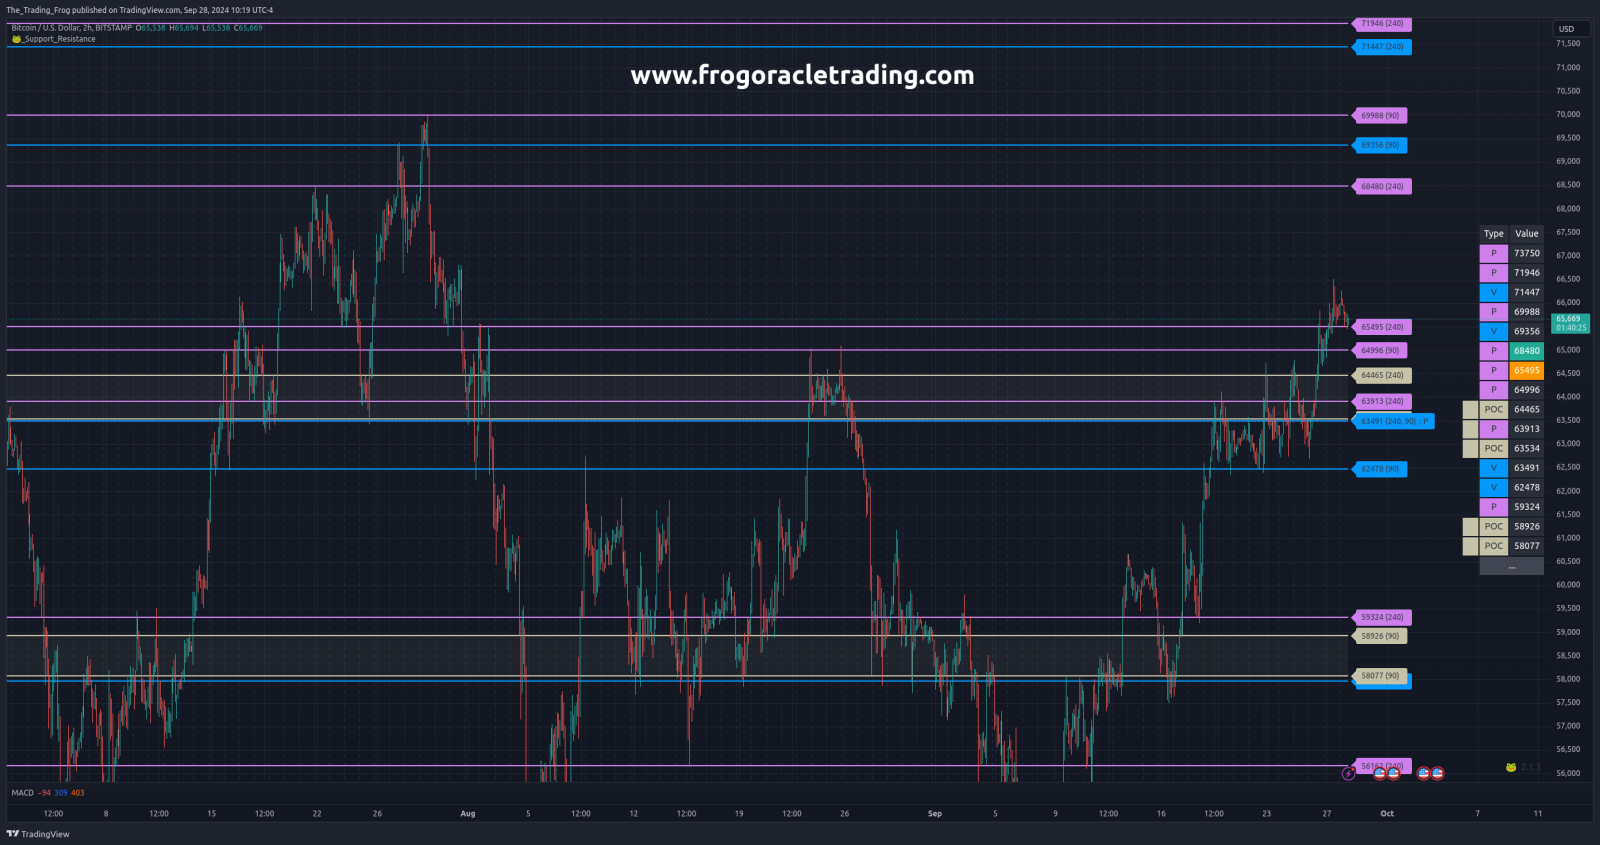Screen dimensions: 1600x845
Task: Click the MACD value 403
Action: 78,793
